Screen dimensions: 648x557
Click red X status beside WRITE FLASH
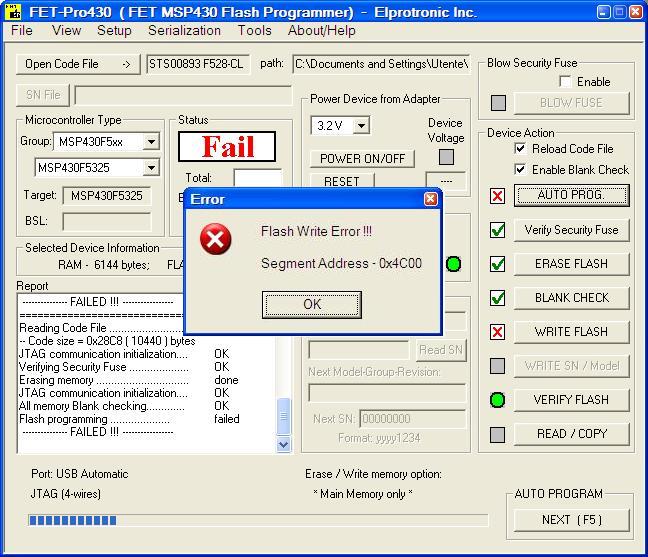coord(498,332)
